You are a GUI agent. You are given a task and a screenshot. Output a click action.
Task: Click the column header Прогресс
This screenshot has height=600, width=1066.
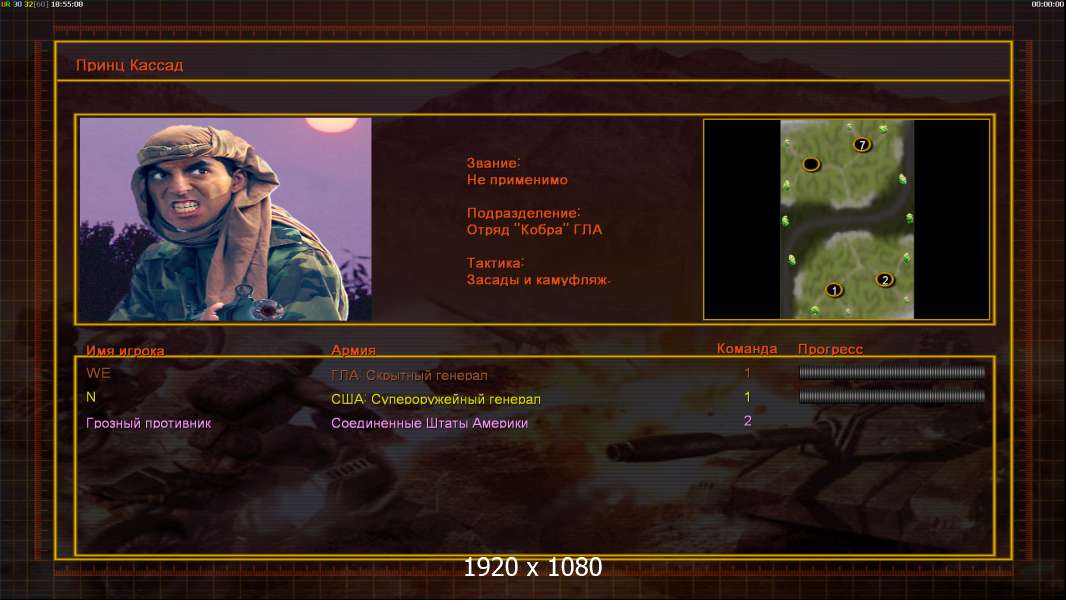coord(830,349)
